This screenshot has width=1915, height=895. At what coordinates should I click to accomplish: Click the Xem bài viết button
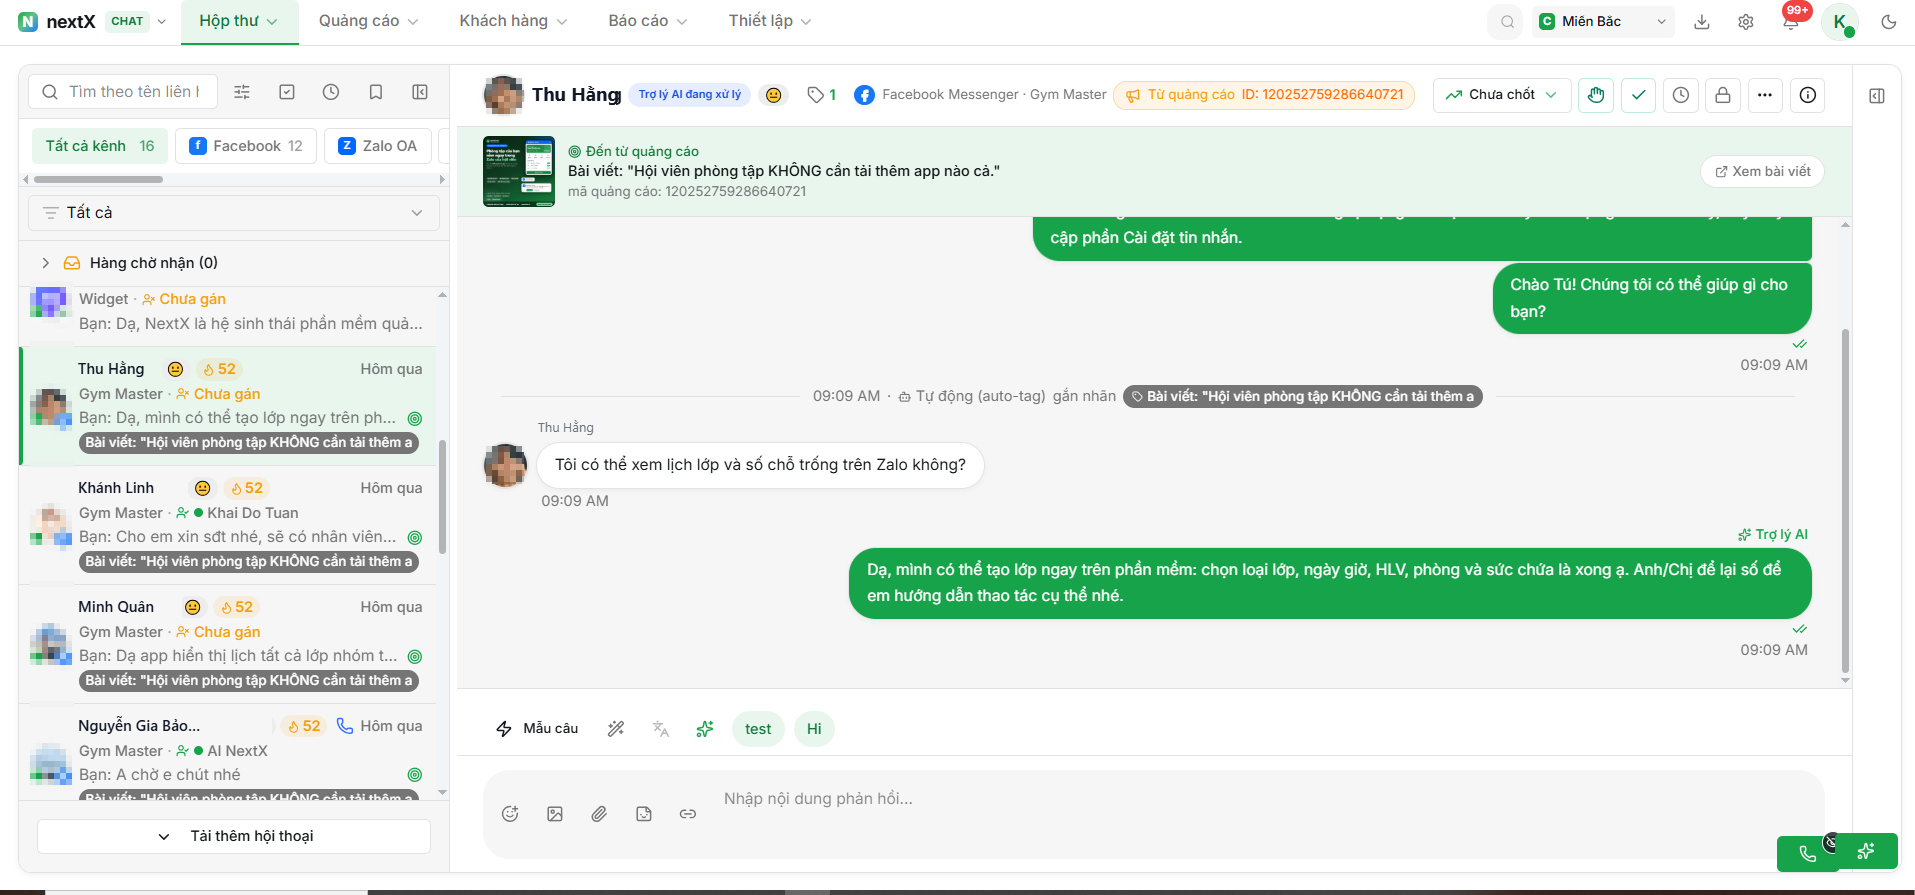point(1762,172)
